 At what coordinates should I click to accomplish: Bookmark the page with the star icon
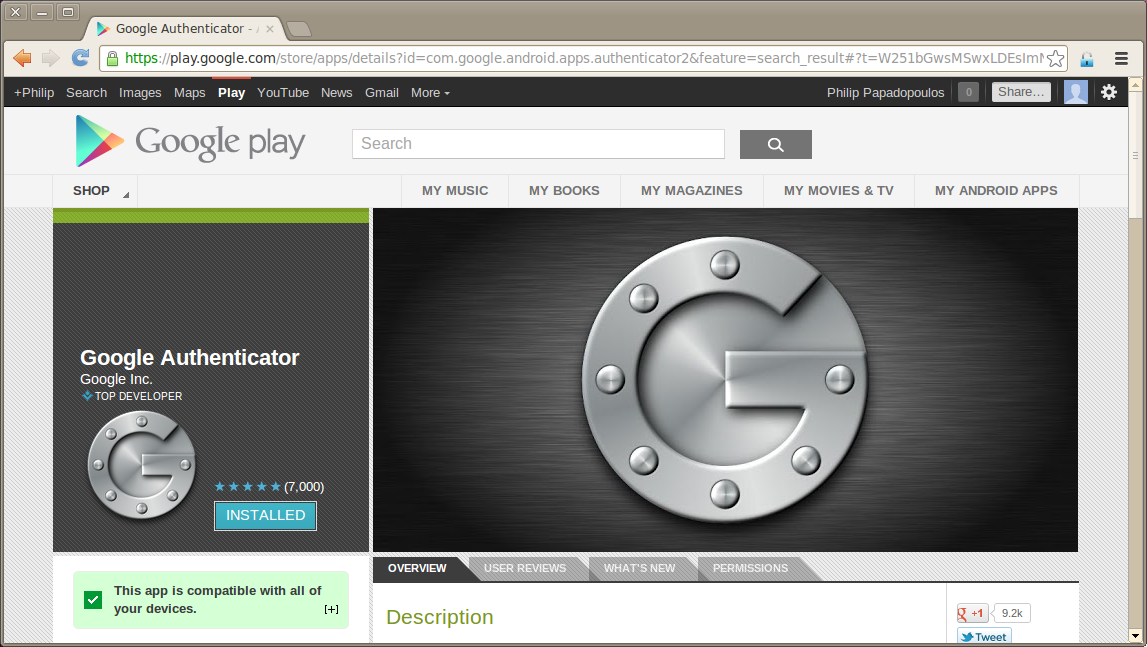[x=1055, y=58]
